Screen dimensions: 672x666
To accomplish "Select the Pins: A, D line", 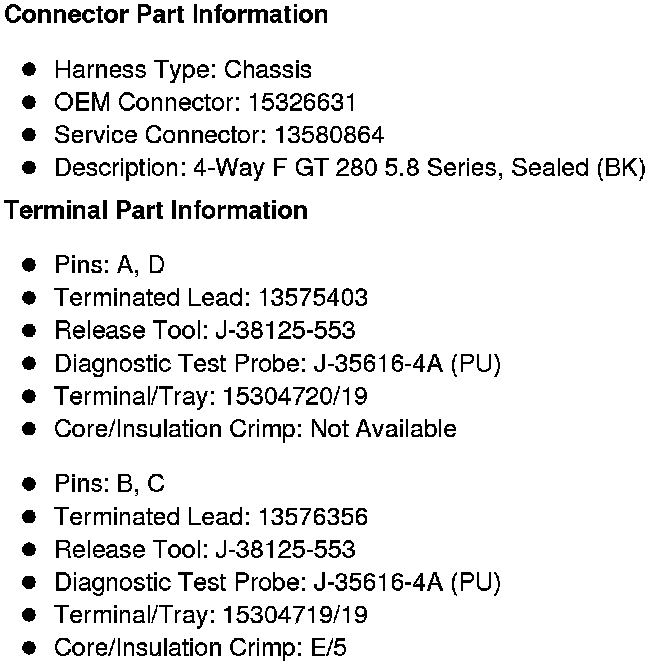I will (109, 265).
